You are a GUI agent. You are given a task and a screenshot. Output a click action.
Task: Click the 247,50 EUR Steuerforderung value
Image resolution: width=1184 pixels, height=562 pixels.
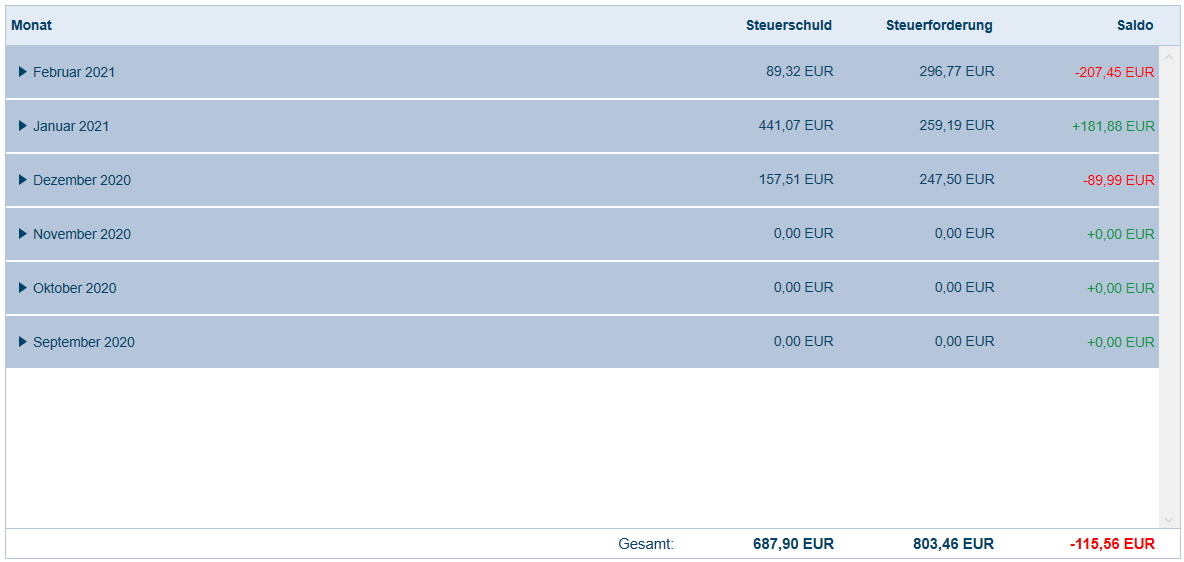pyautogui.click(x=957, y=180)
